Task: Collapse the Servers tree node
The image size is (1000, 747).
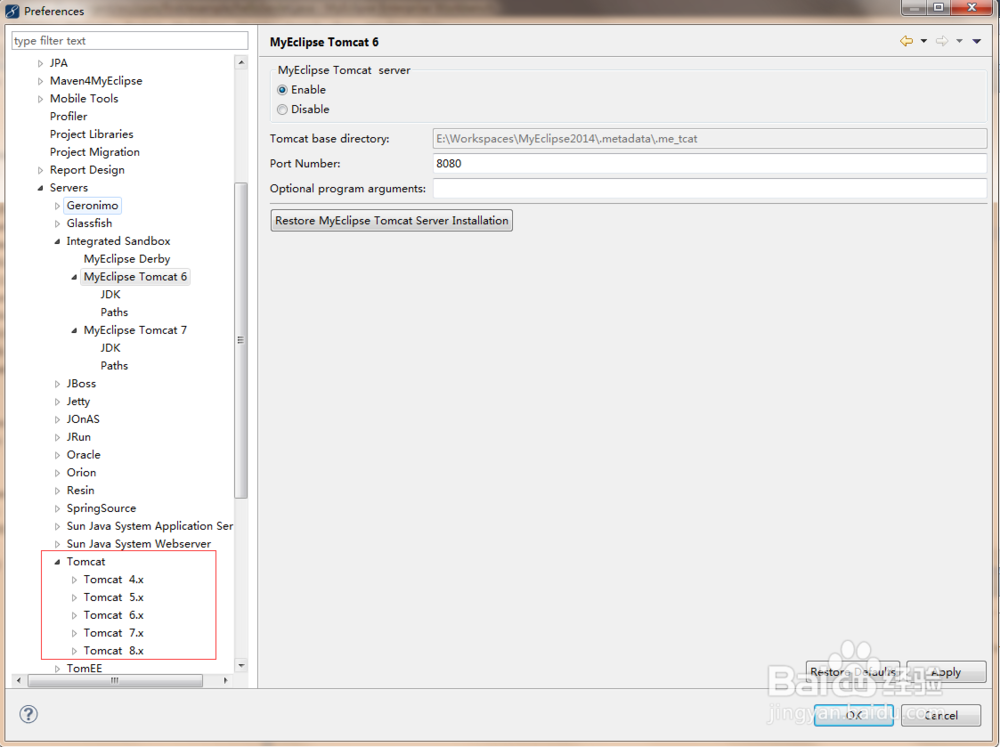Action: [x=40, y=188]
